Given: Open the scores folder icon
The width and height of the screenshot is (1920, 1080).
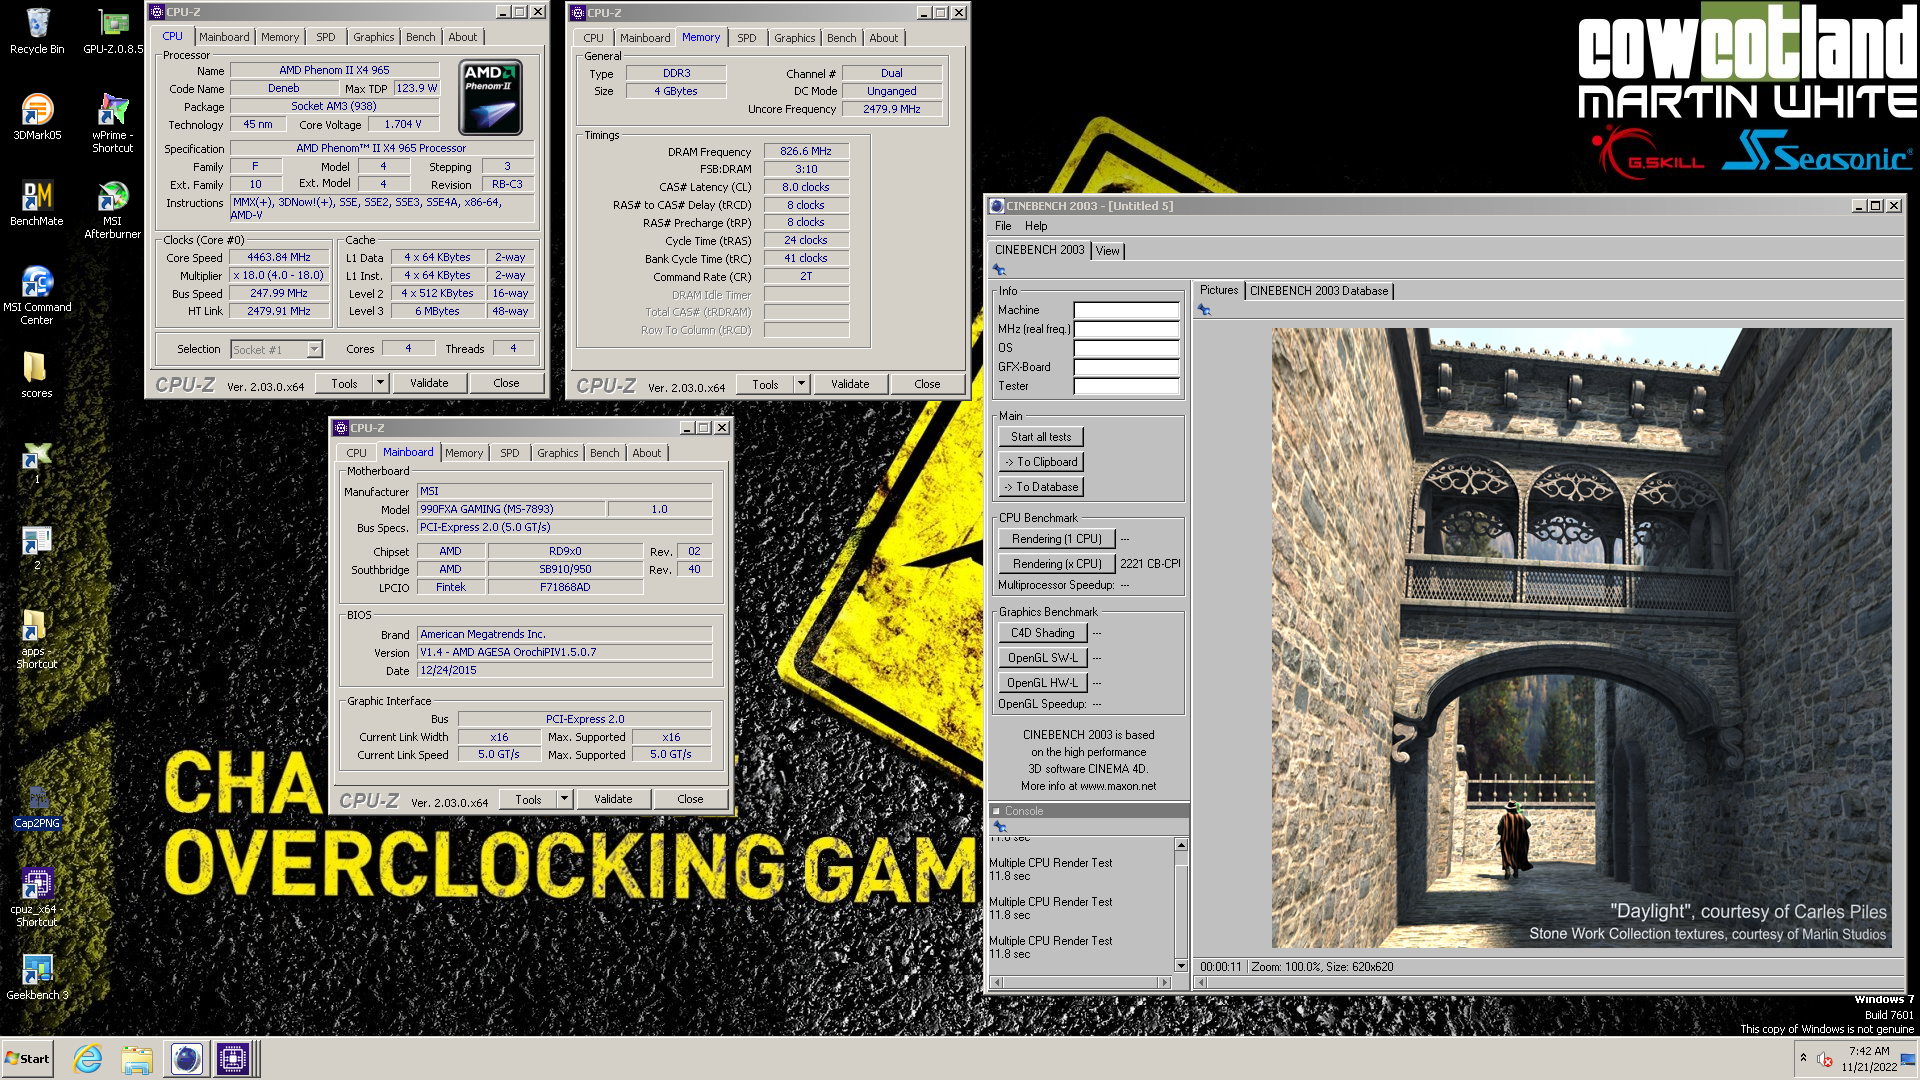Looking at the screenshot, I should [37, 375].
